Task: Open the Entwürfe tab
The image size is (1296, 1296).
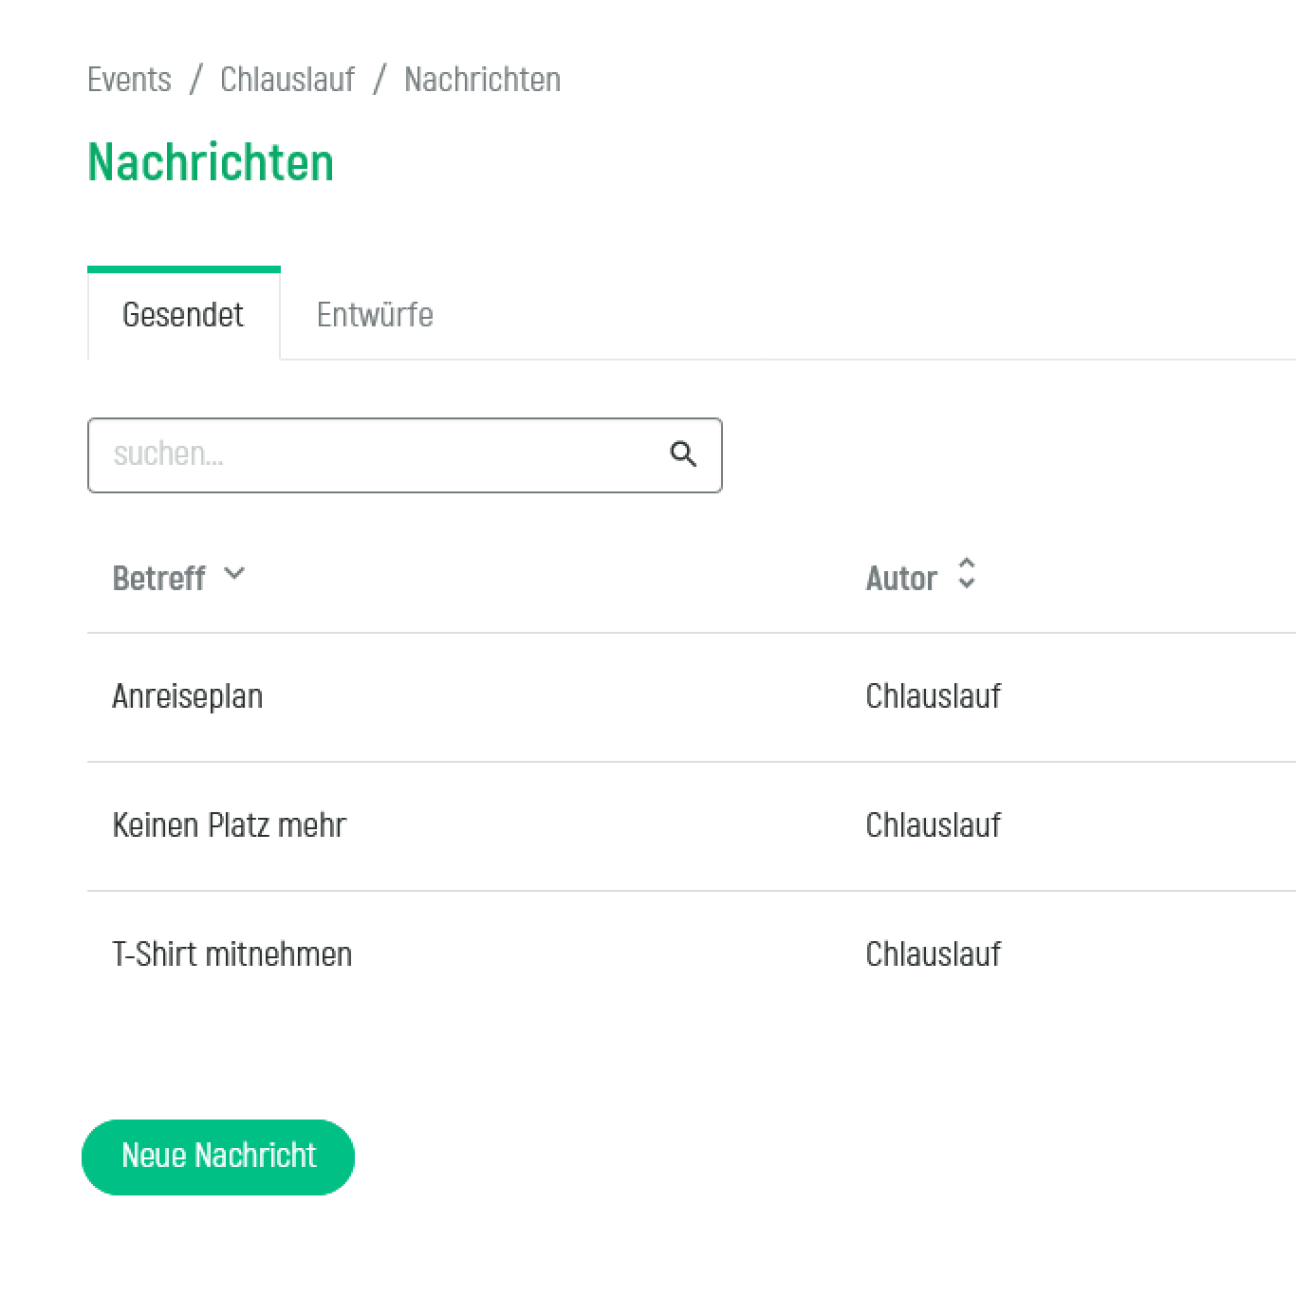Action: click(375, 315)
